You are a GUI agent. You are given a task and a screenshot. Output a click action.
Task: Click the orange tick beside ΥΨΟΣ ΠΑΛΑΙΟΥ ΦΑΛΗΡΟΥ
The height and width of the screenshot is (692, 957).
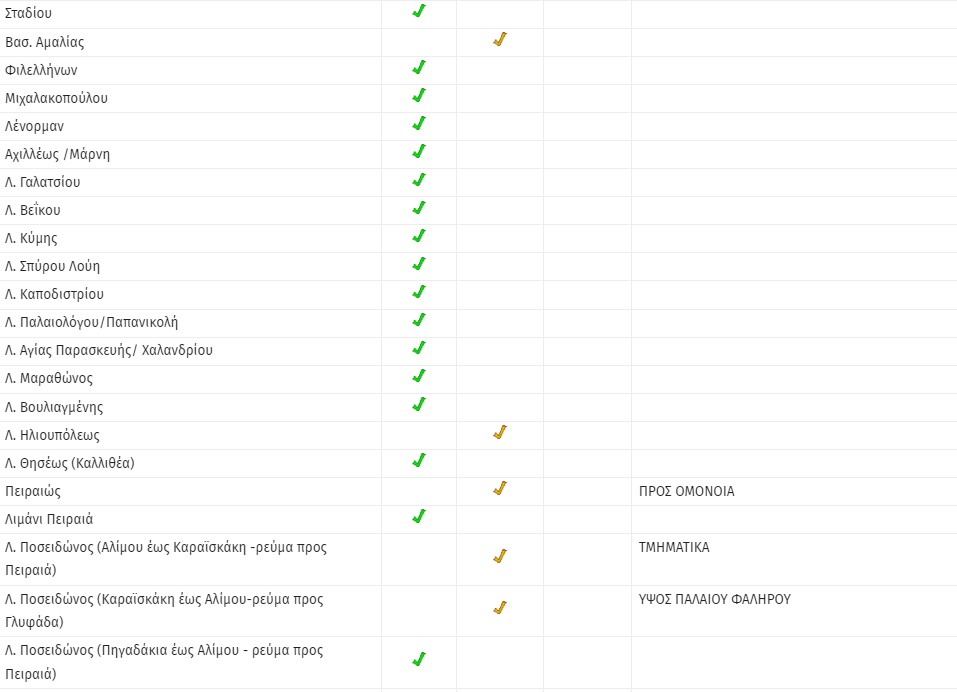[499, 608]
